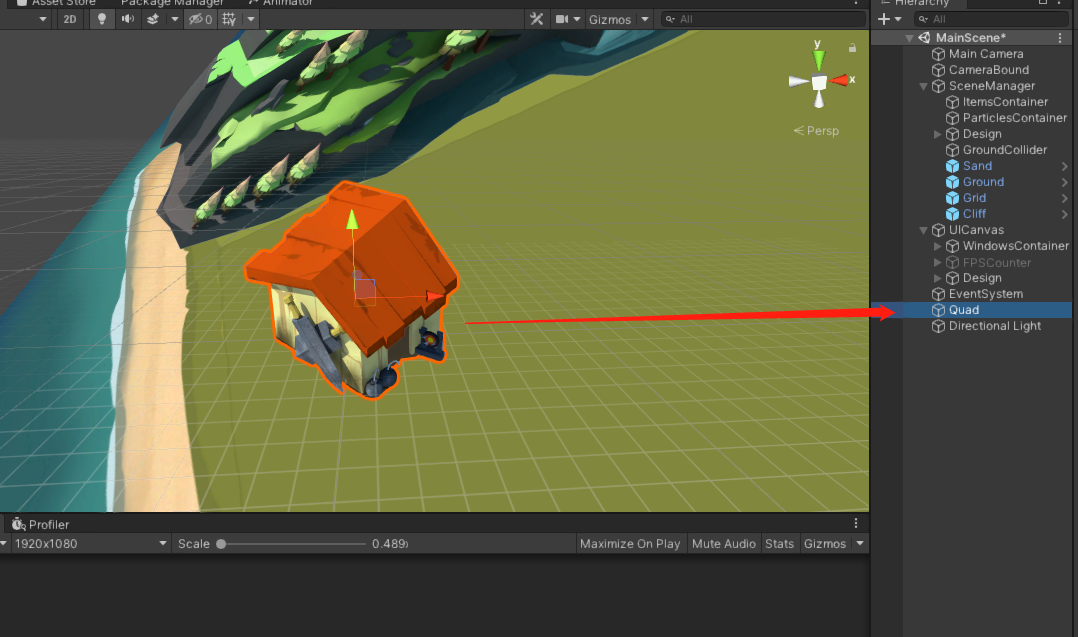Select CameraBound object
The height and width of the screenshot is (637, 1078).
pos(989,69)
